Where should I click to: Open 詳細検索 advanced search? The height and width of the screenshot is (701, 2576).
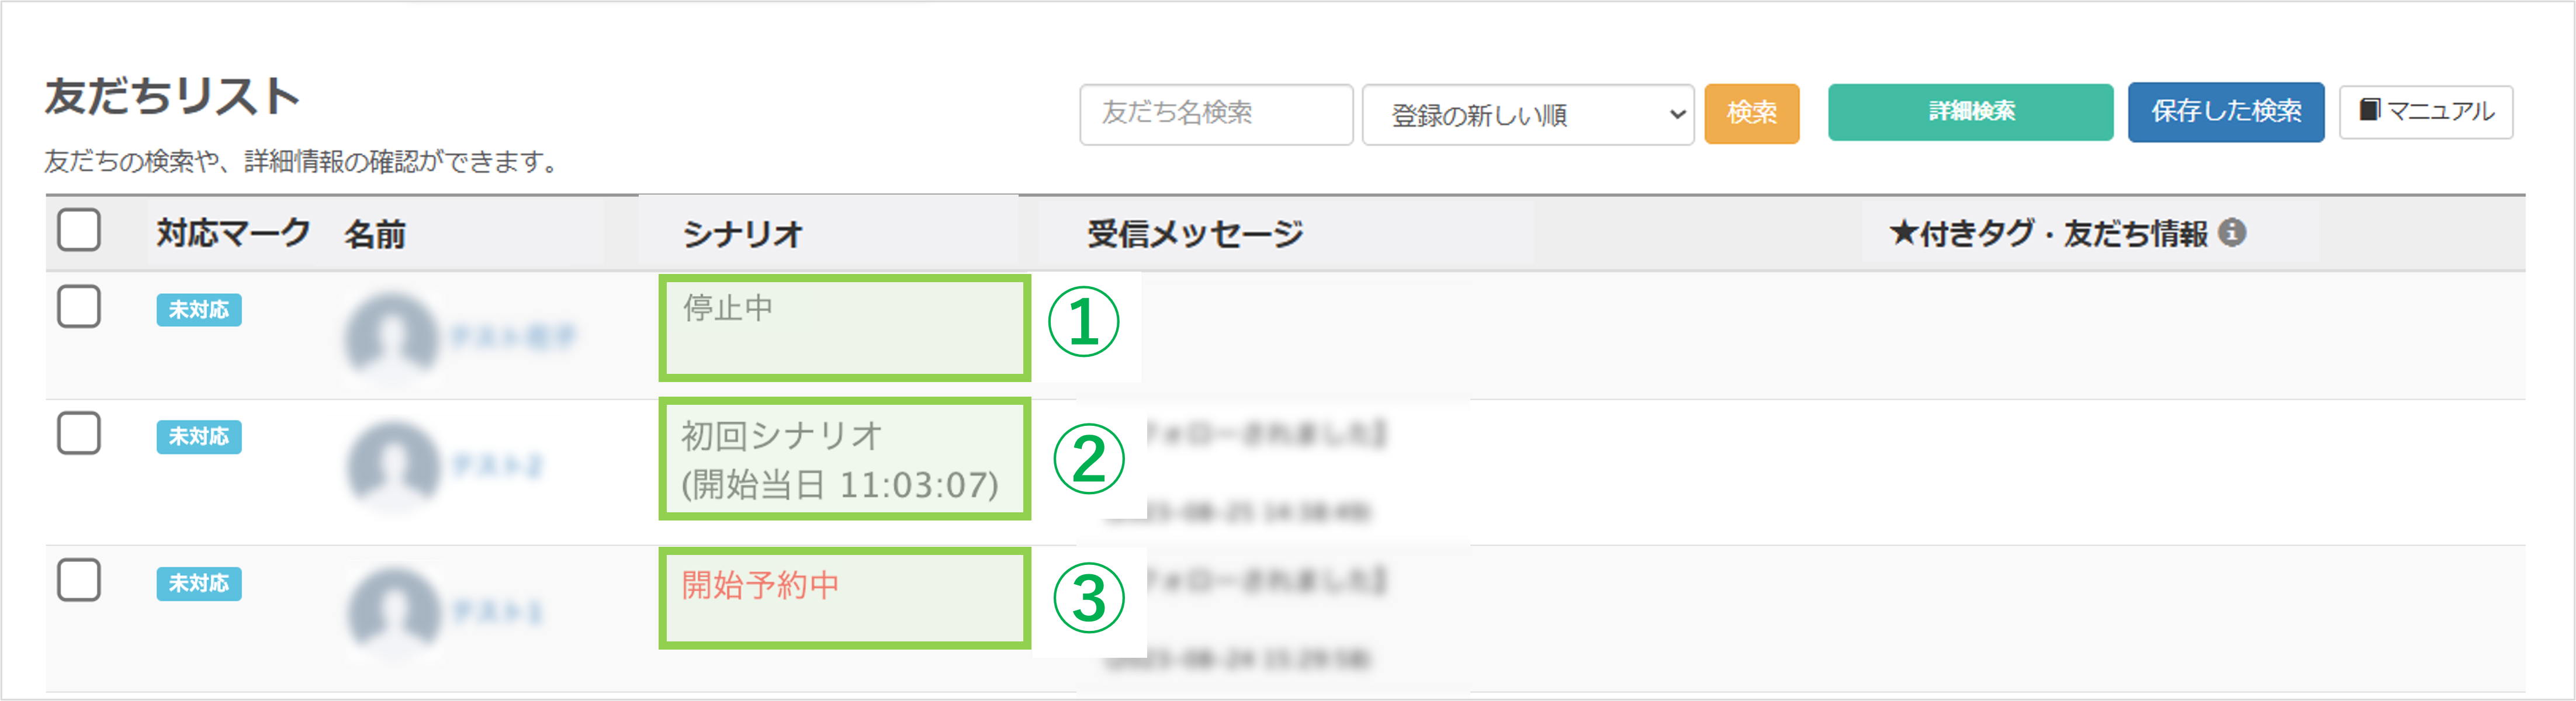[1970, 112]
